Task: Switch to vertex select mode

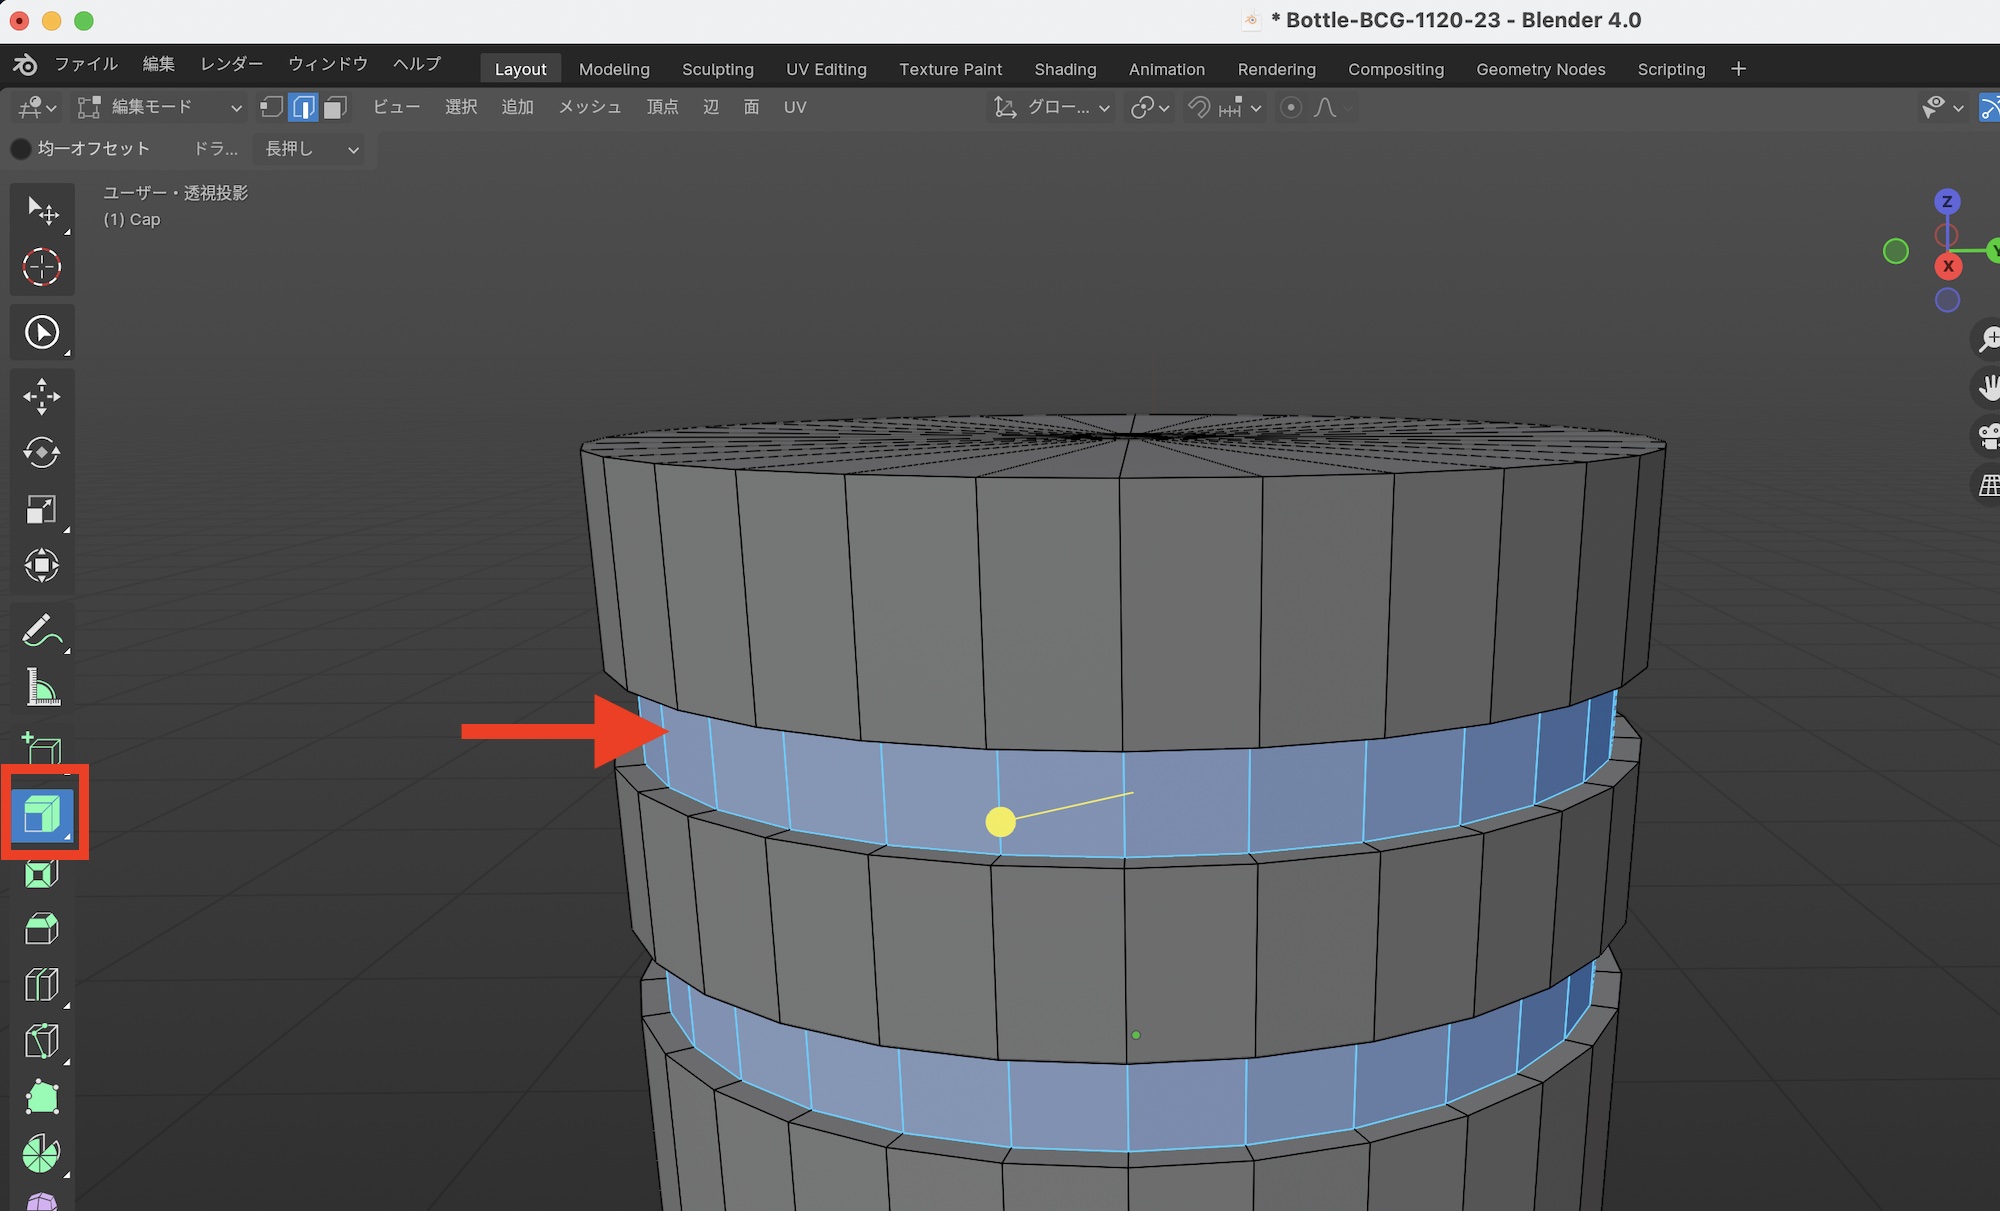Action: (271, 107)
